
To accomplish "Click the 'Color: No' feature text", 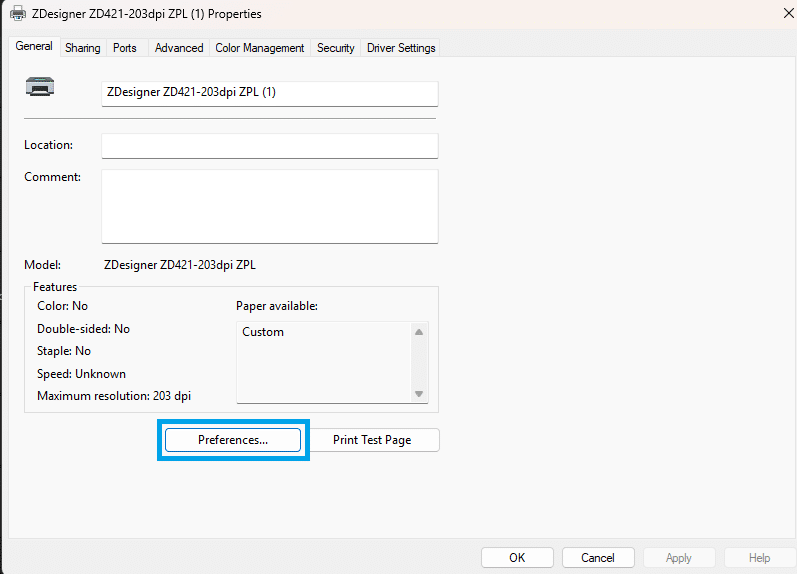I will 63,306.
